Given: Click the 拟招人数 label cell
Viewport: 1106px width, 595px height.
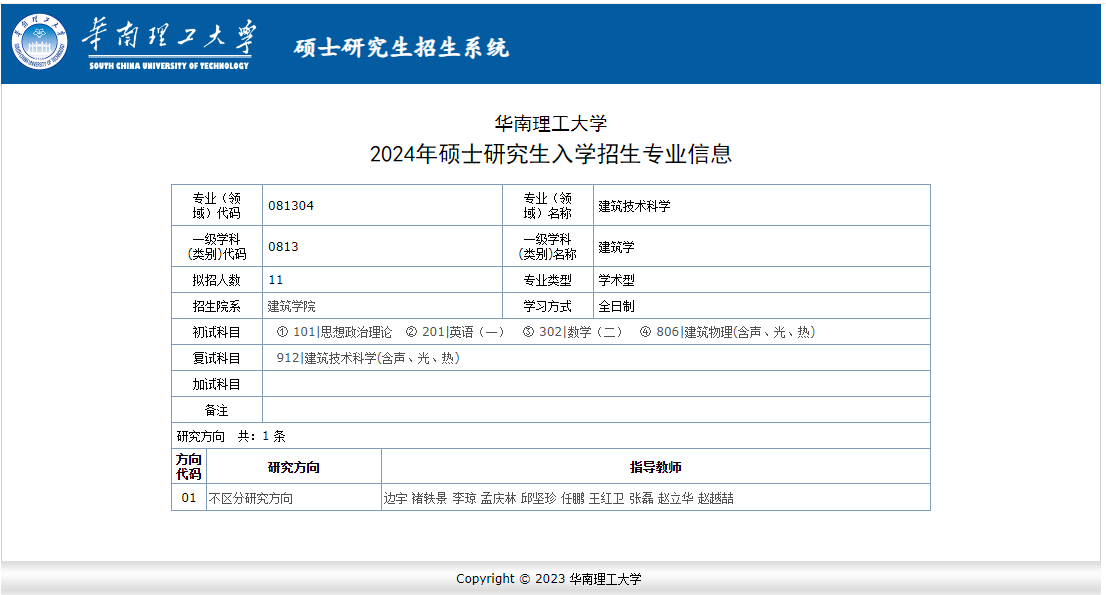Looking at the screenshot, I should click(x=217, y=280).
